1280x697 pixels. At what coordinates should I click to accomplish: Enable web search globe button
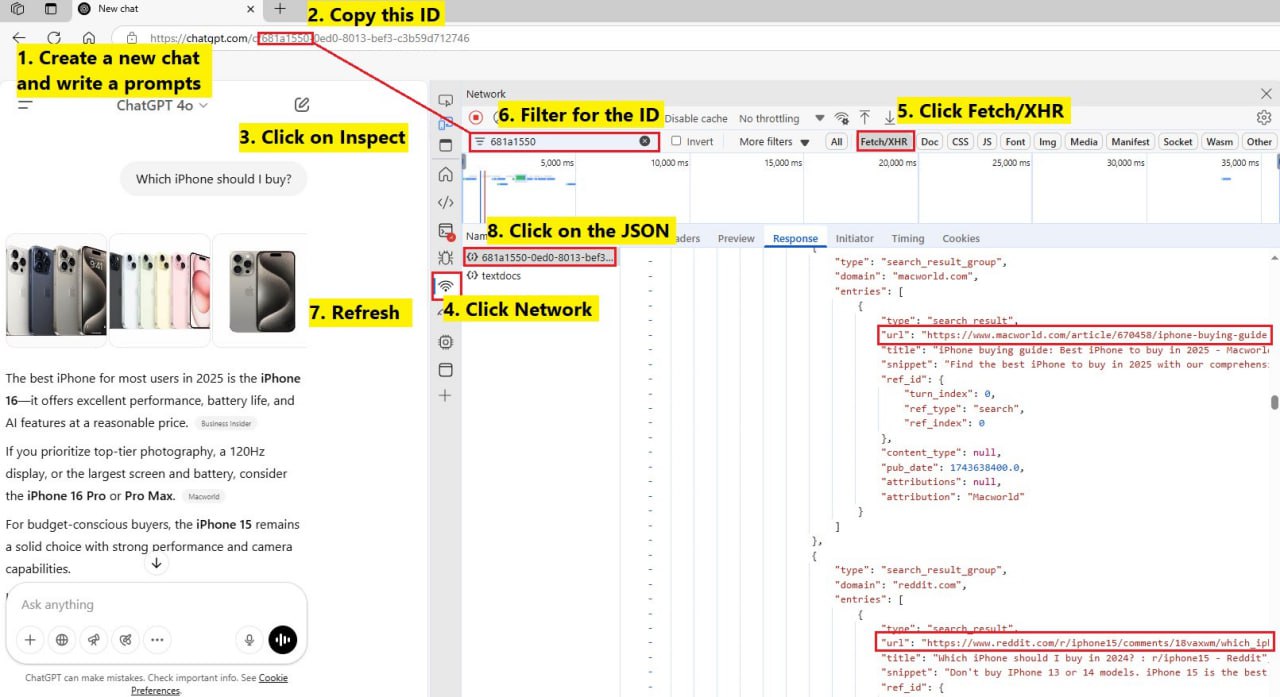(x=62, y=640)
